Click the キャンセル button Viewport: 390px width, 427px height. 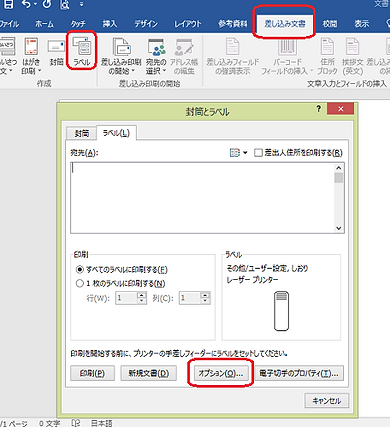click(x=327, y=400)
